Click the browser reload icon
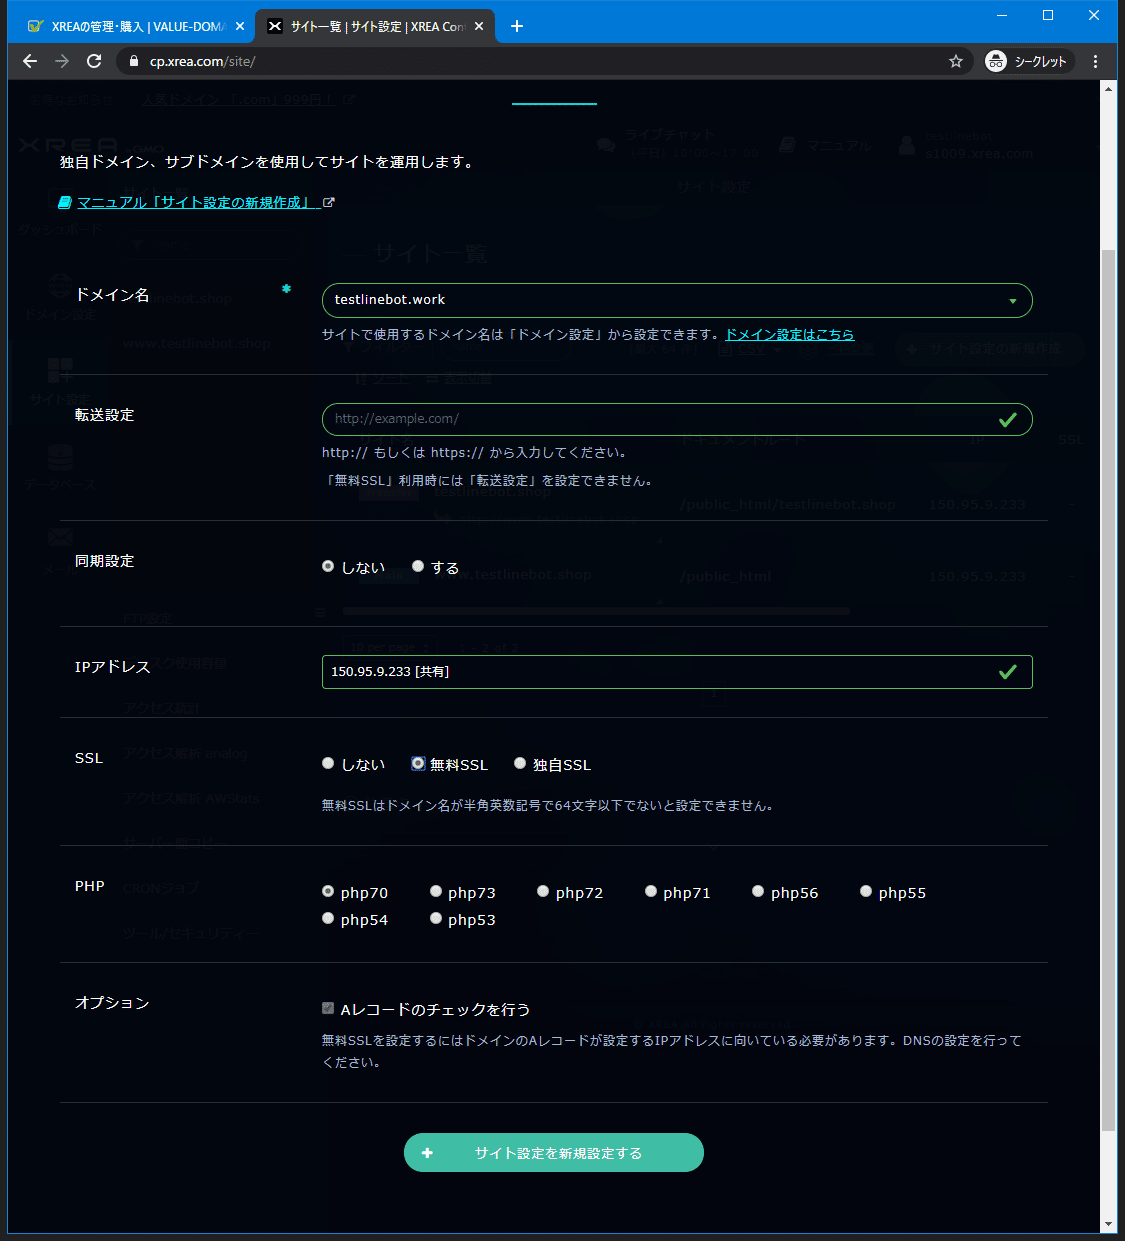Screen dimensions: 1125x1241 point(93,61)
